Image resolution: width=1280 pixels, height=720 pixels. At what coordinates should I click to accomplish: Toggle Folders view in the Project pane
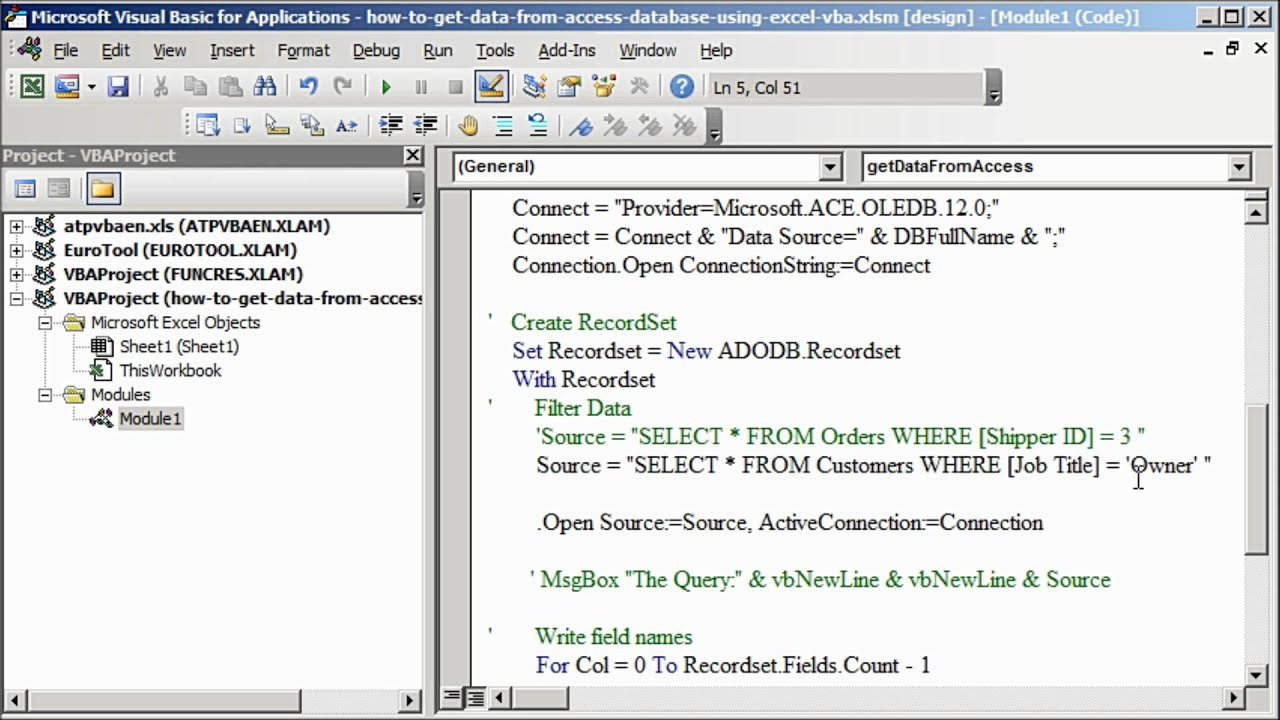coord(102,188)
